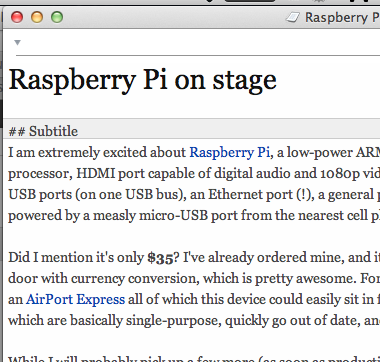Zoom the window using the green button
The height and width of the screenshot is (362, 380).
tap(57, 17)
